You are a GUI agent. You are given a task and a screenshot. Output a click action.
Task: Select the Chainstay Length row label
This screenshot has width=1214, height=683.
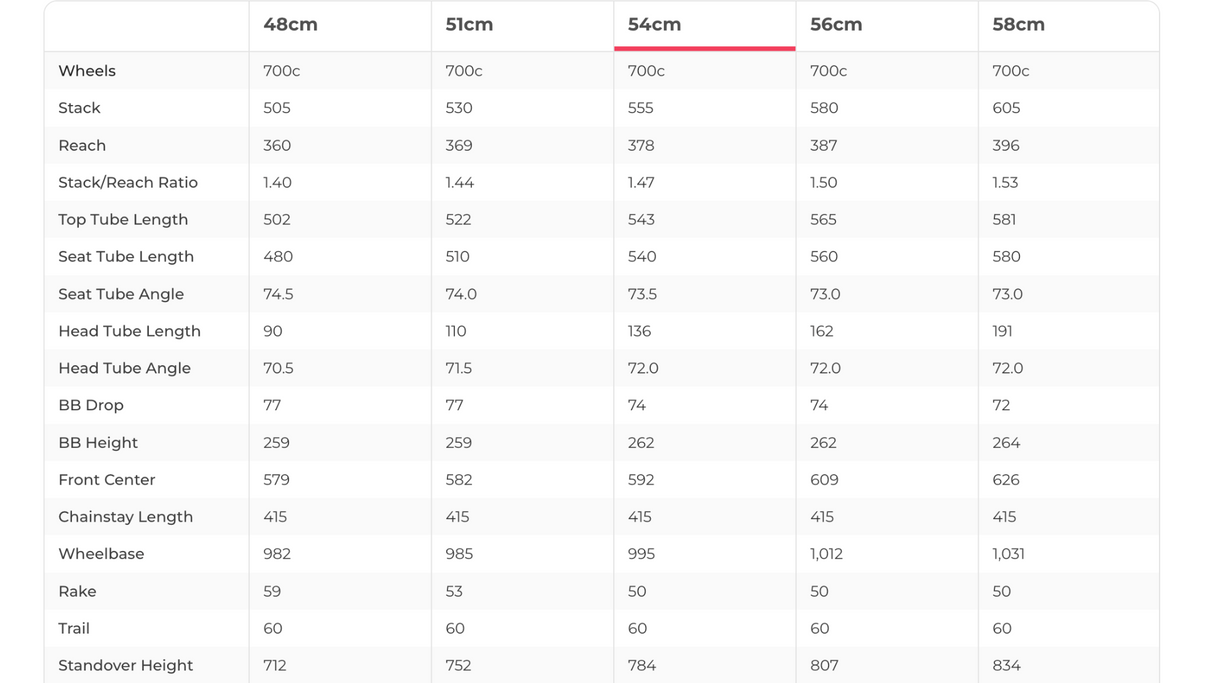[x=125, y=517]
